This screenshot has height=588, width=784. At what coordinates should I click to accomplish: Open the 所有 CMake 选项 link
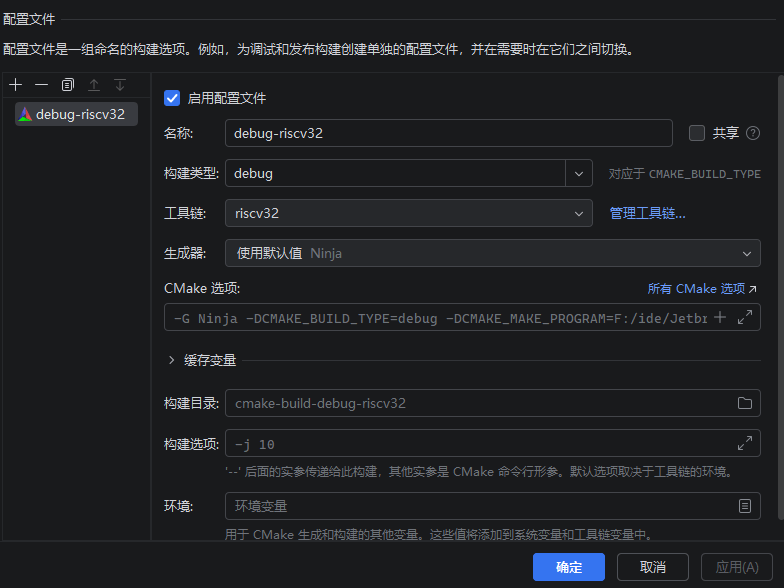click(702, 289)
